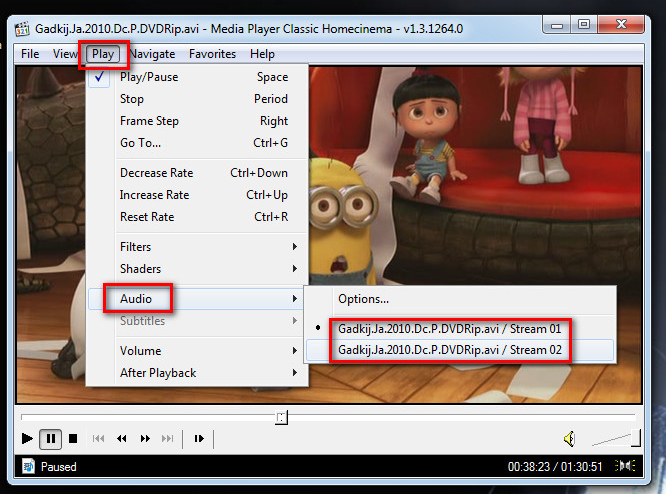666x494 pixels.
Task: Click the audio channel indicator in the status bar
Action: (x=625, y=466)
